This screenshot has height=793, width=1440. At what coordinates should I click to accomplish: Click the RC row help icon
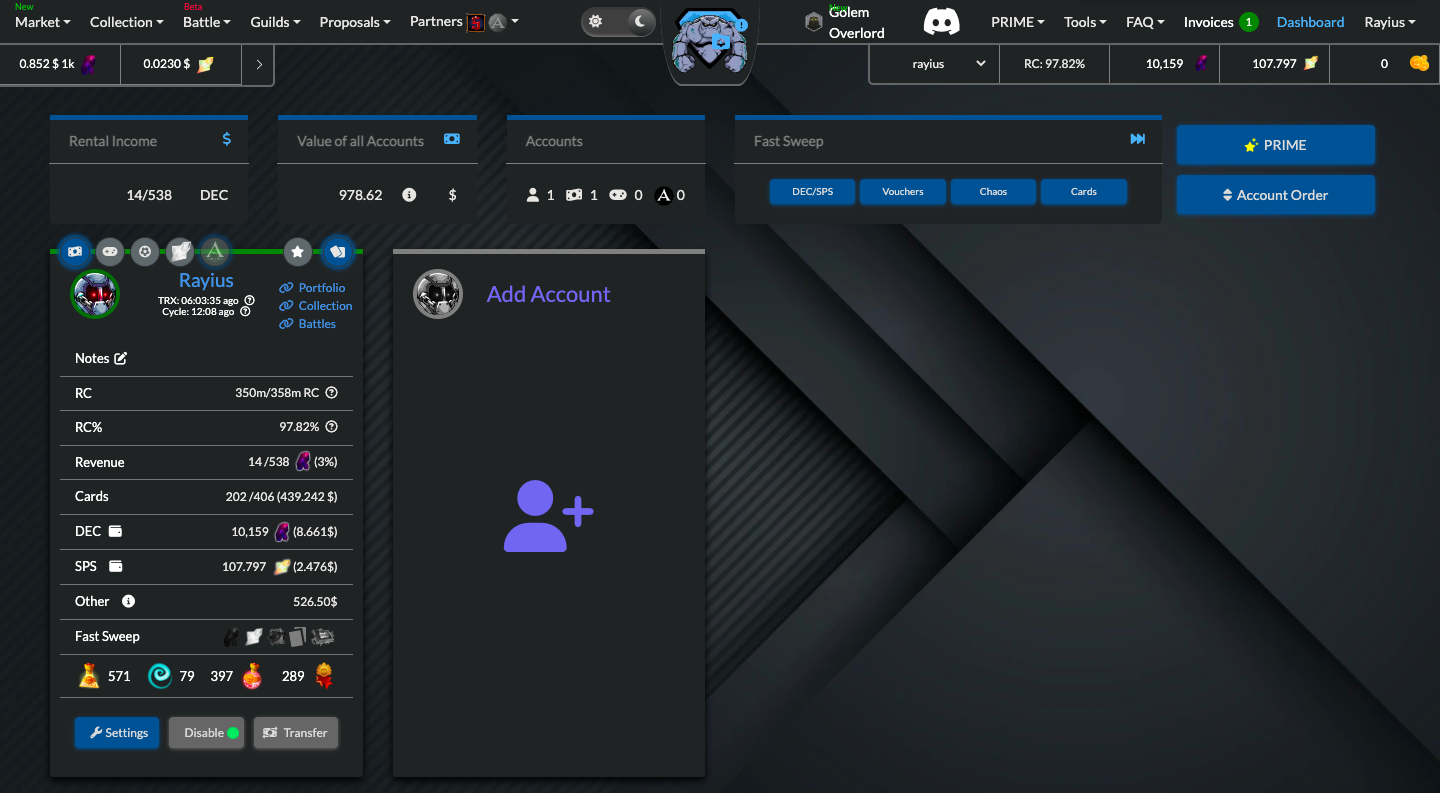tap(332, 393)
